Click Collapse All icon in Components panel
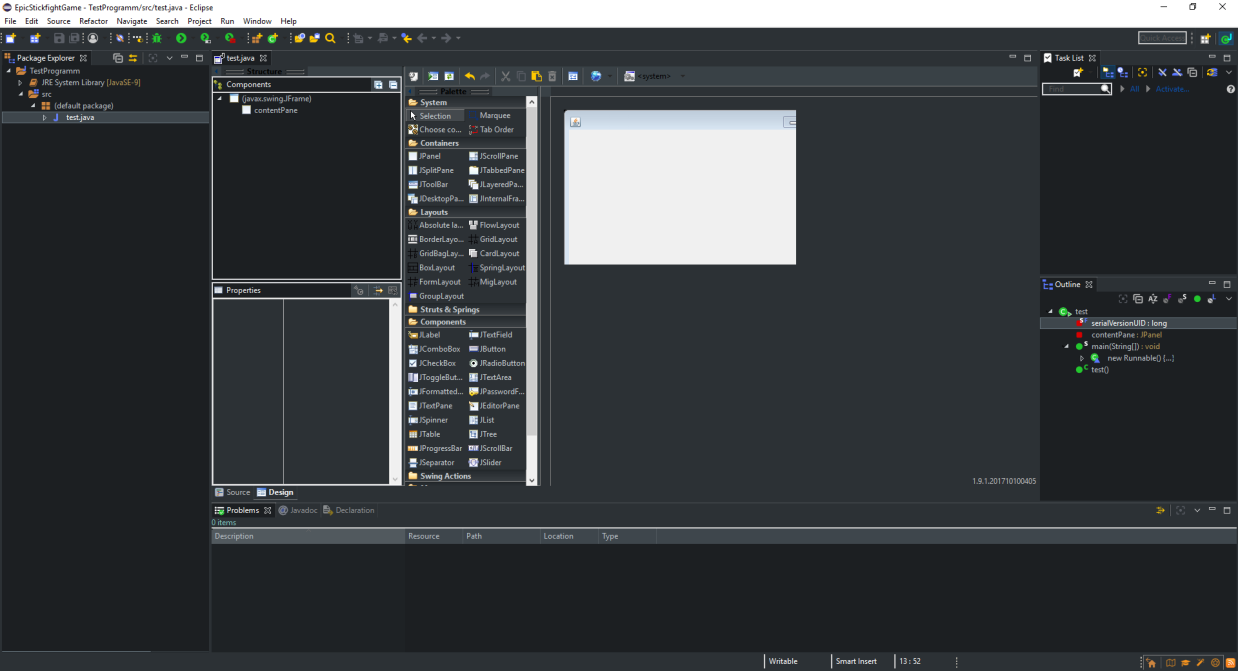The image size is (1238, 671). click(393, 85)
